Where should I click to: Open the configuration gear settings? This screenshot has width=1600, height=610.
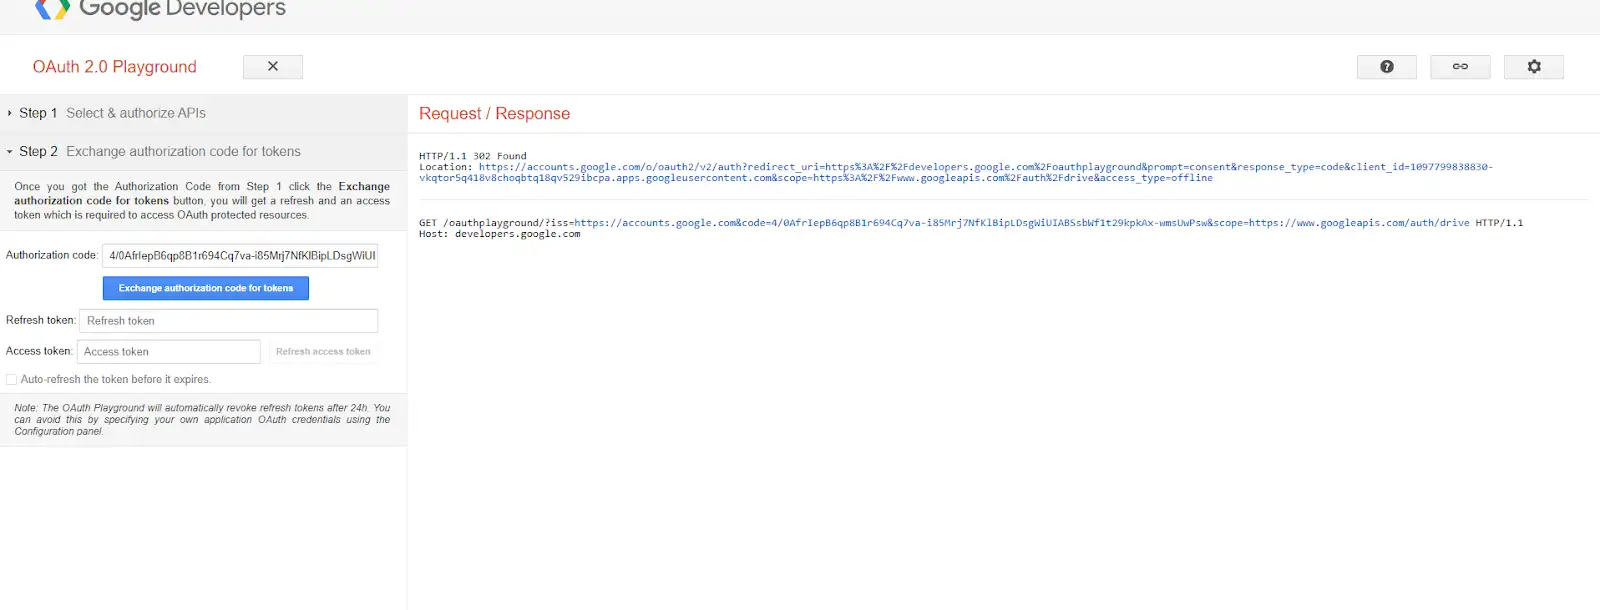[1534, 66]
